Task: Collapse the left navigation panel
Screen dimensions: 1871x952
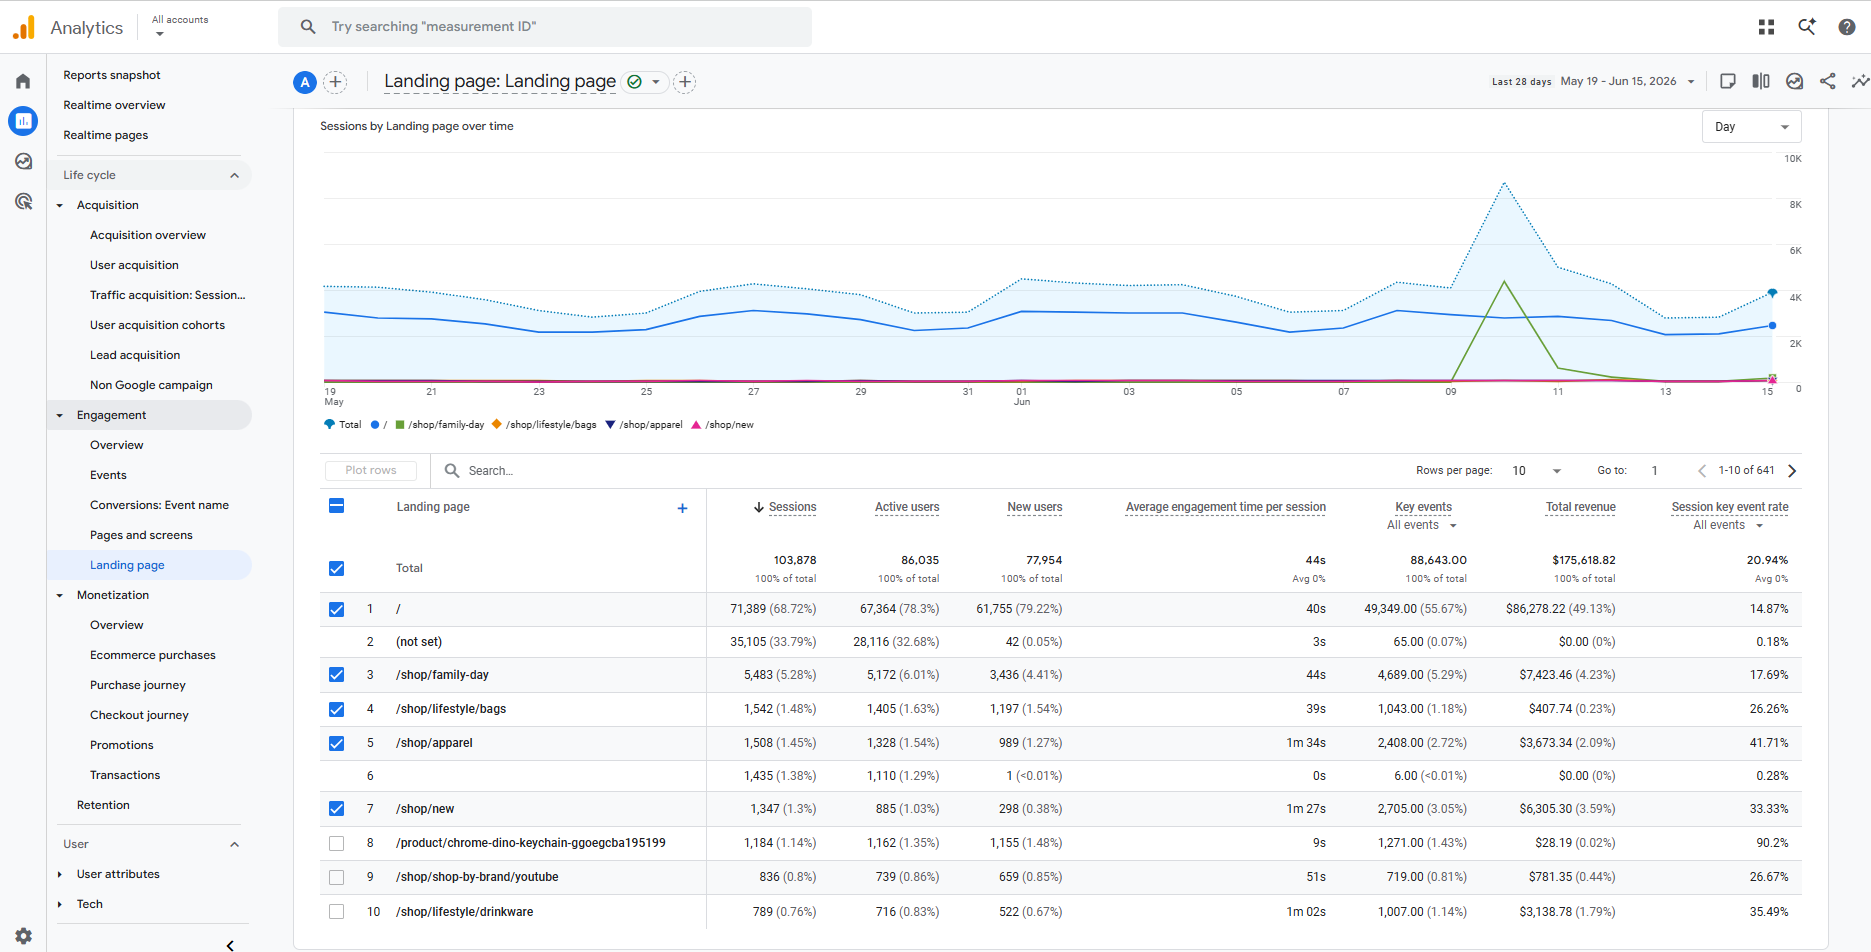Action: tap(230, 945)
